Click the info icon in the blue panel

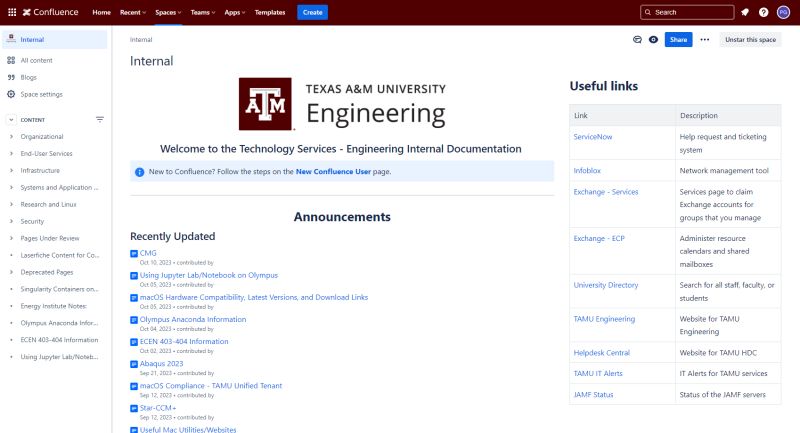point(139,172)
